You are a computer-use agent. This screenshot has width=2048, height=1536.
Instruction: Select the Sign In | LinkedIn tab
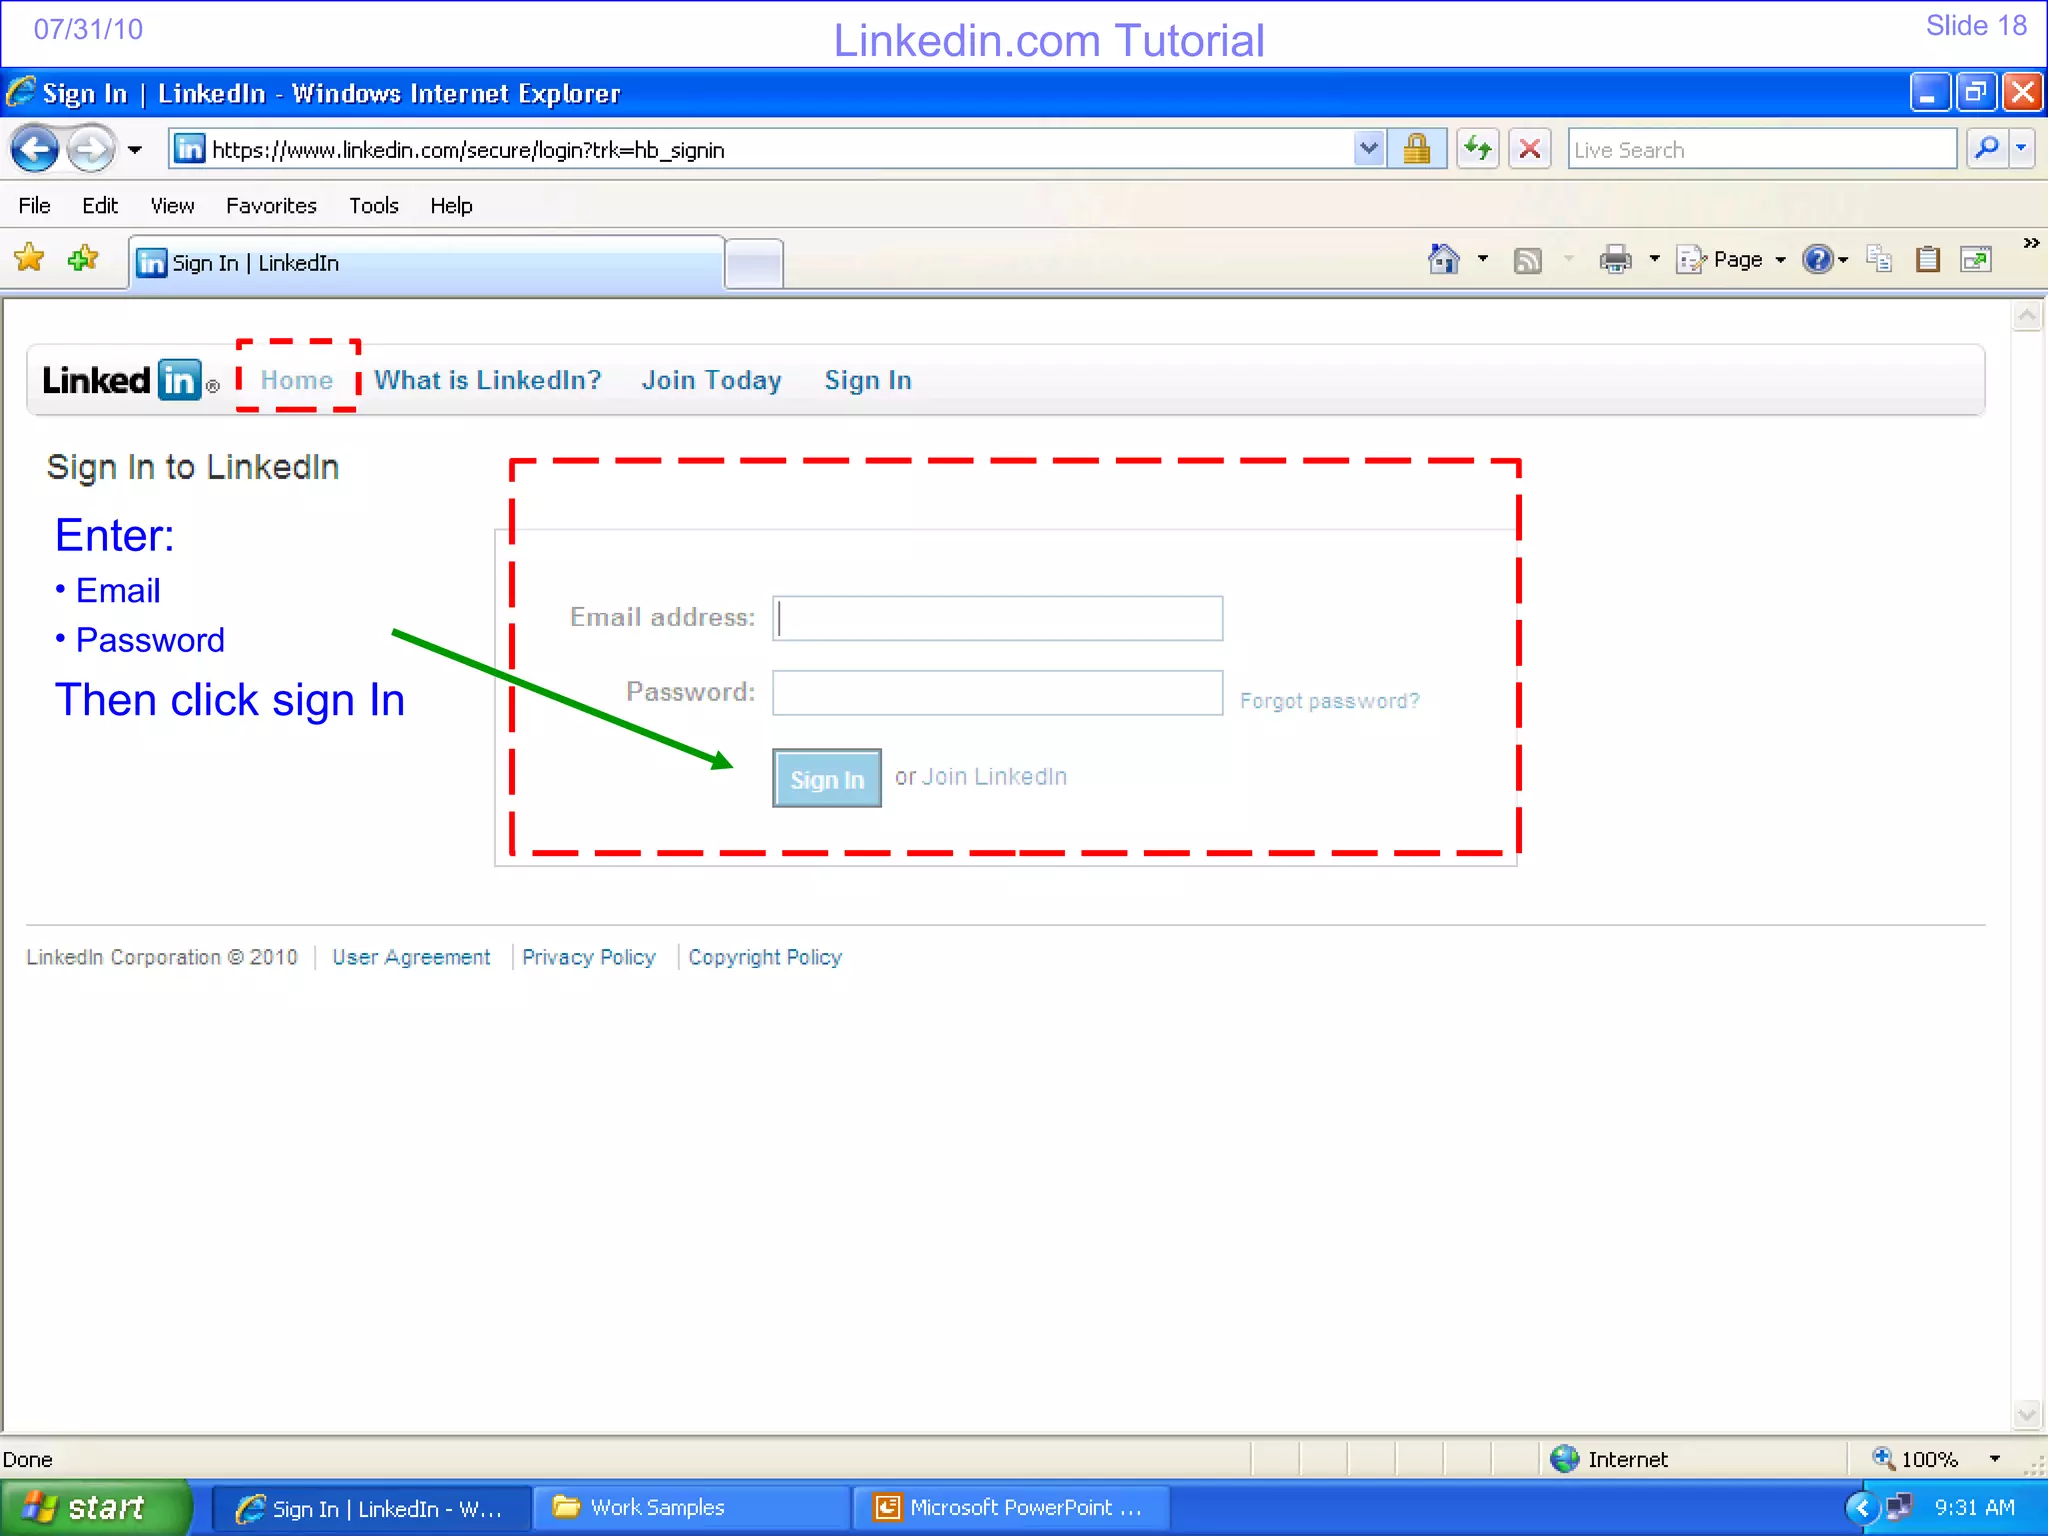[x=426, y=263]
